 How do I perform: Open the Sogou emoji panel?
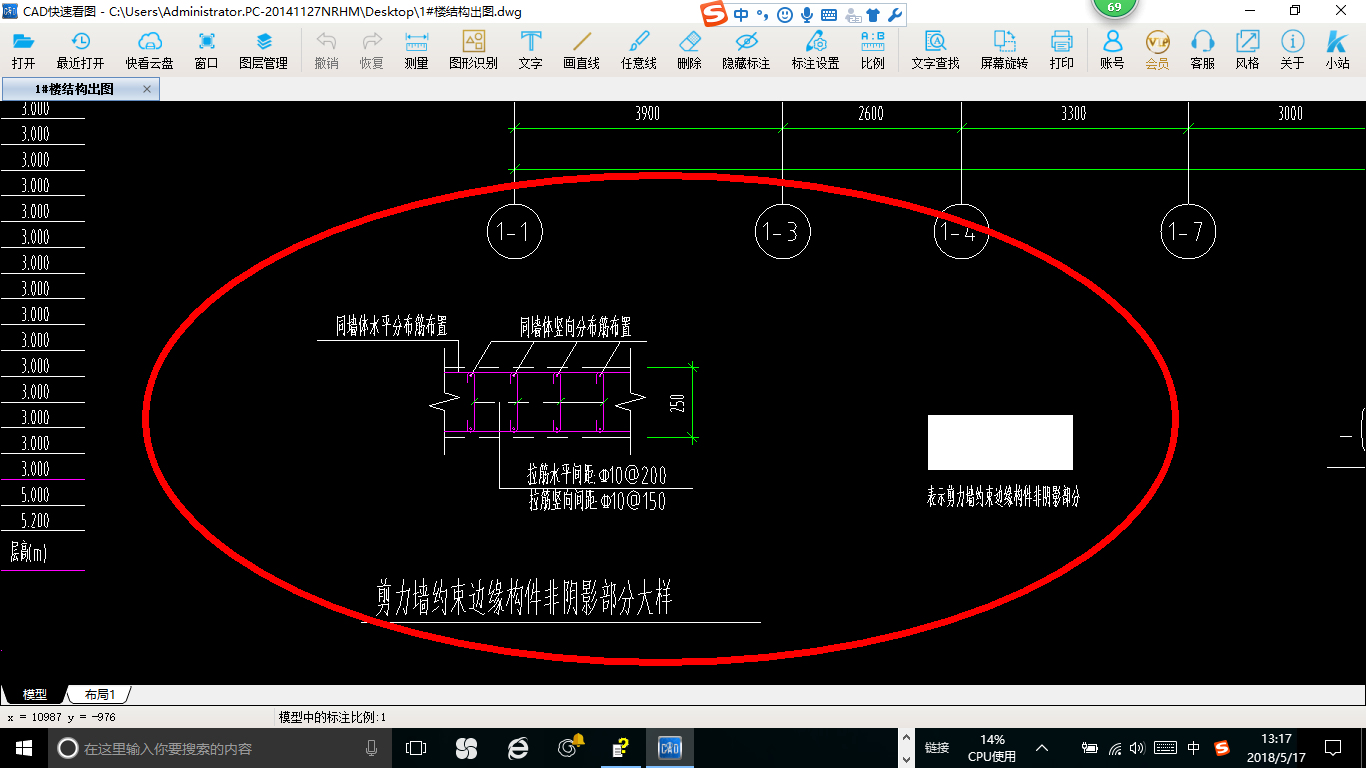[x=785, y=14]
